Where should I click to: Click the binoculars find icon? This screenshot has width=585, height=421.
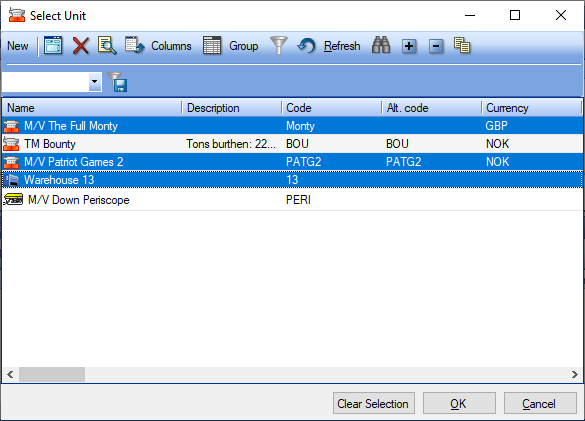[381, 46]
